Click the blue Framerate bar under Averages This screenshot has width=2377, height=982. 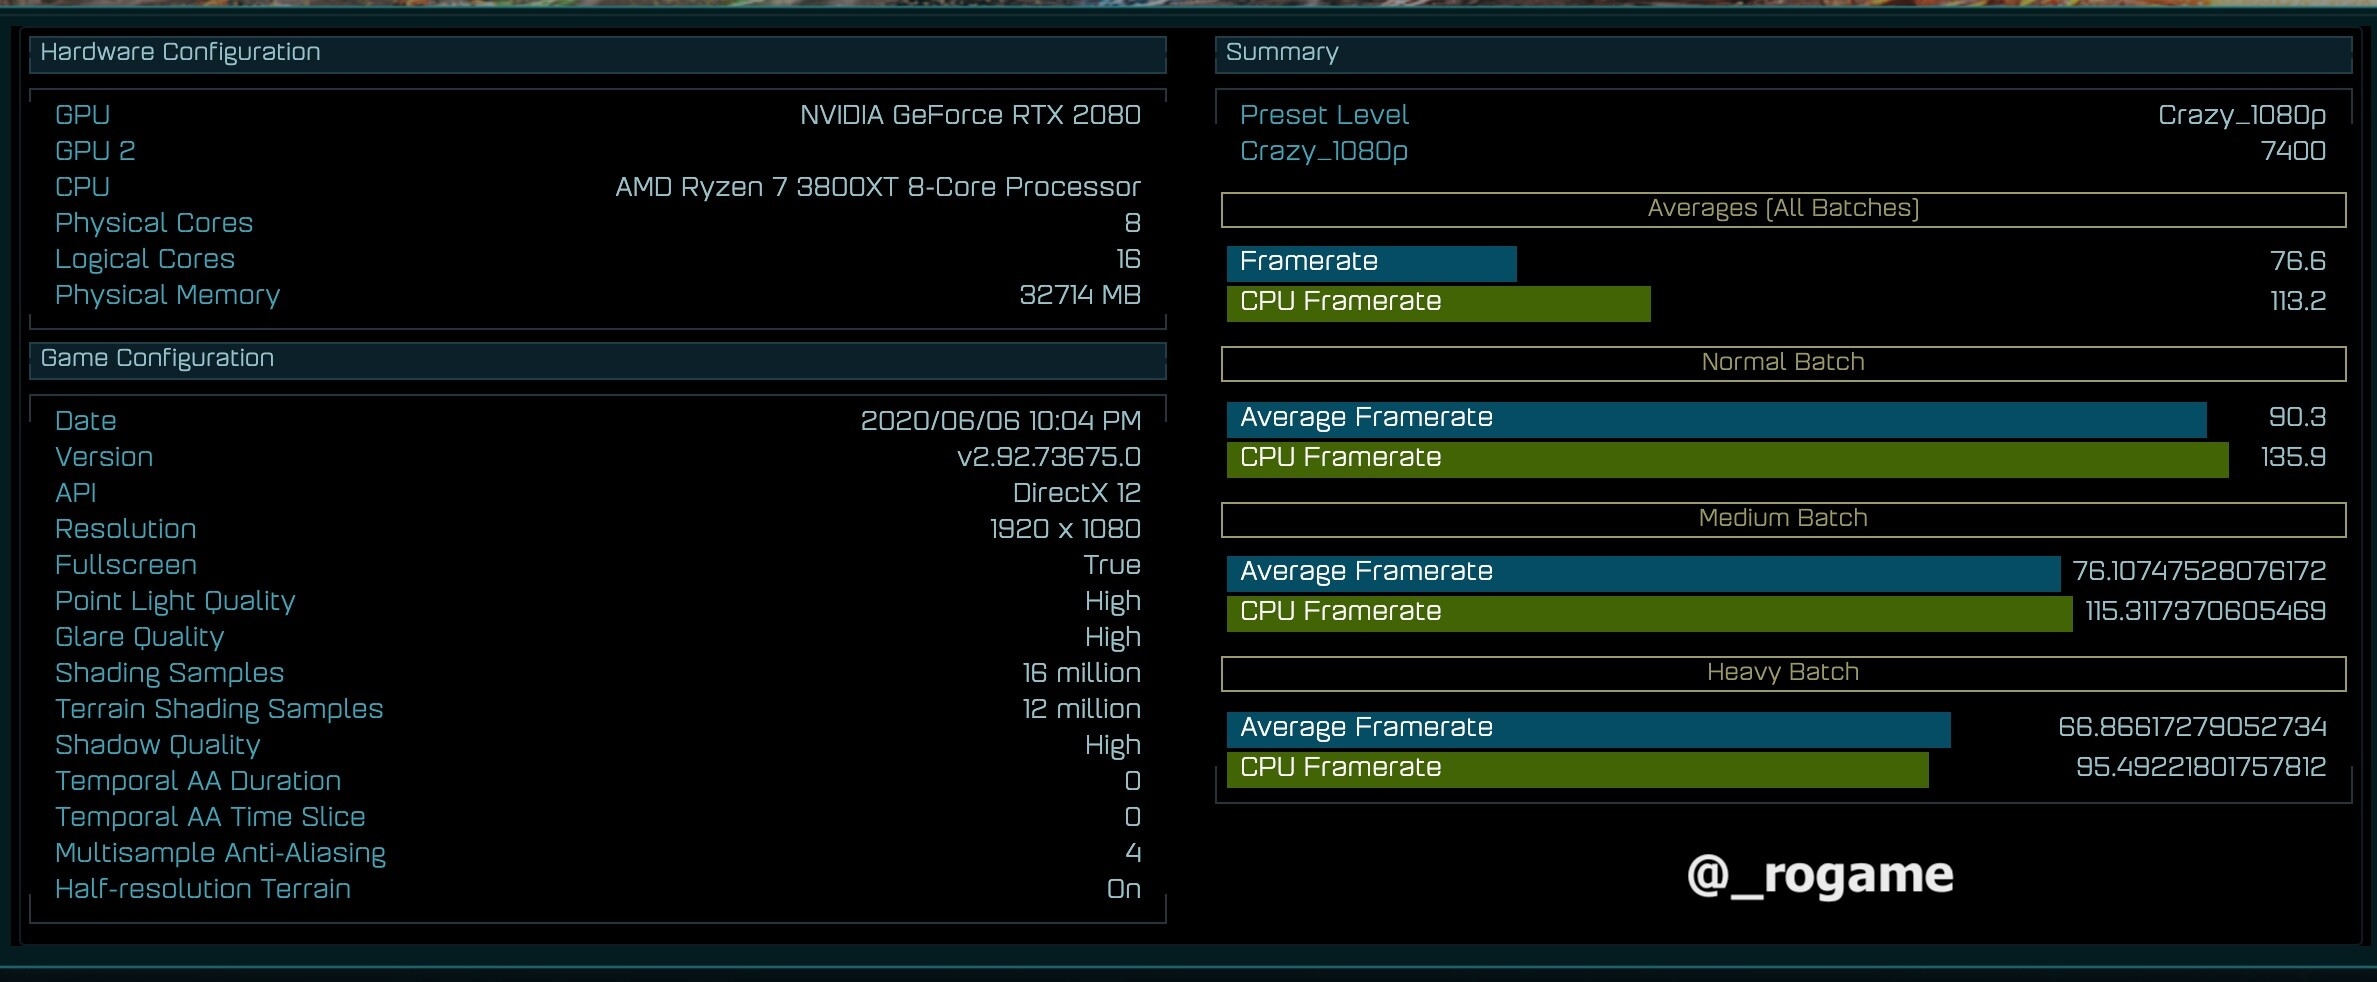point(1371,263)
